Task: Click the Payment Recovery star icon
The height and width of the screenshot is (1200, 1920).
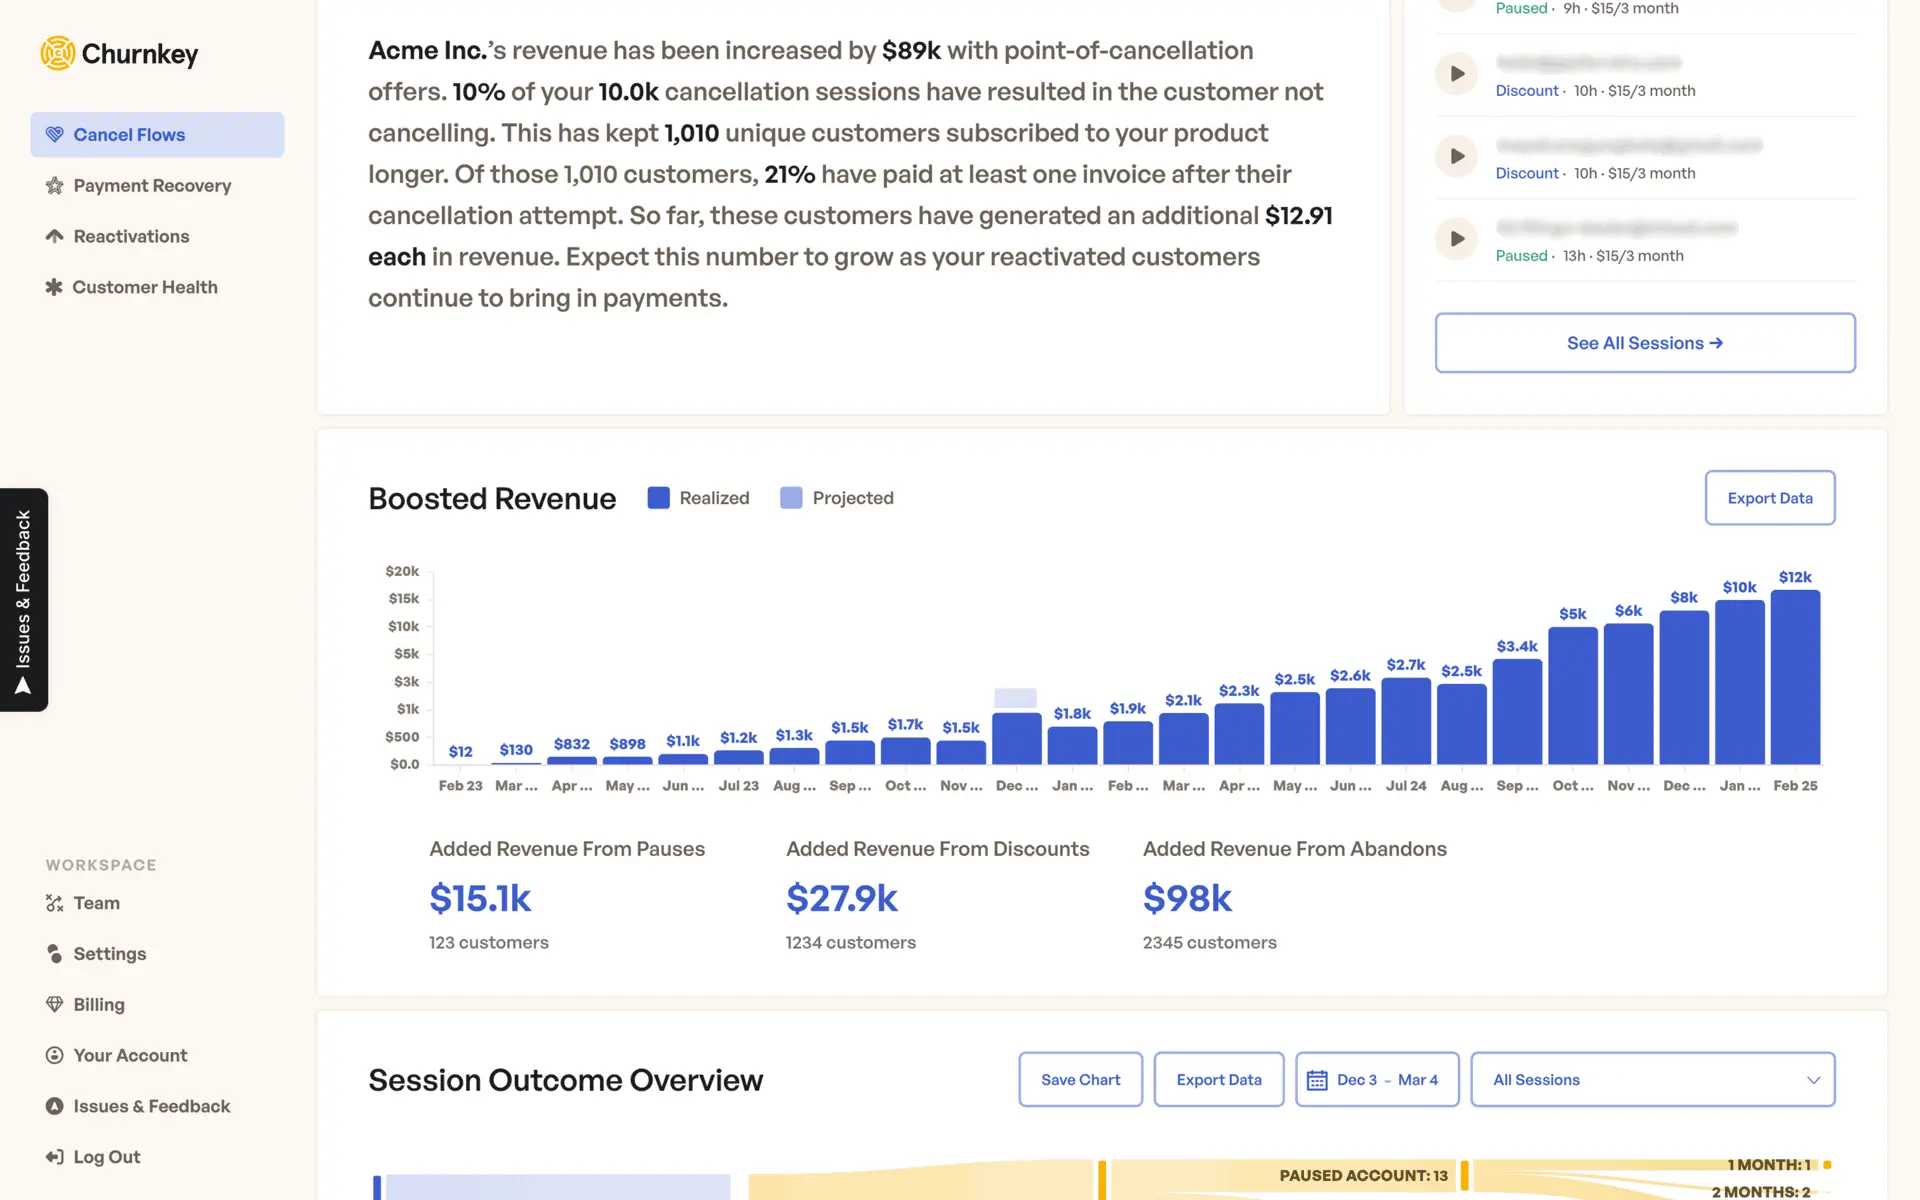Action: [x=55, y=186]
